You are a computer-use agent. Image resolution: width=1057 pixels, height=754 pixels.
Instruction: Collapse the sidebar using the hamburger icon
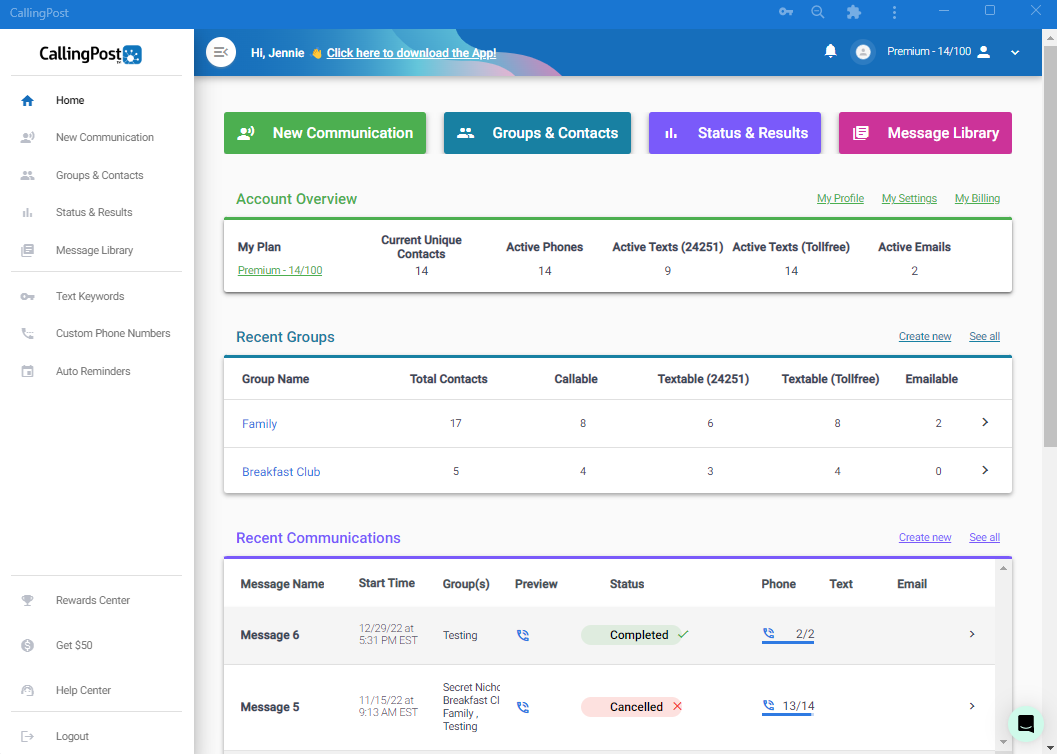click(220, 51)
